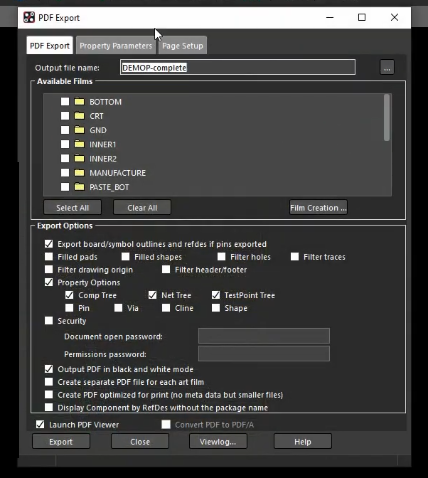Click the Select All films button
This screenshot has height=478, width=428.
point(72,208)
